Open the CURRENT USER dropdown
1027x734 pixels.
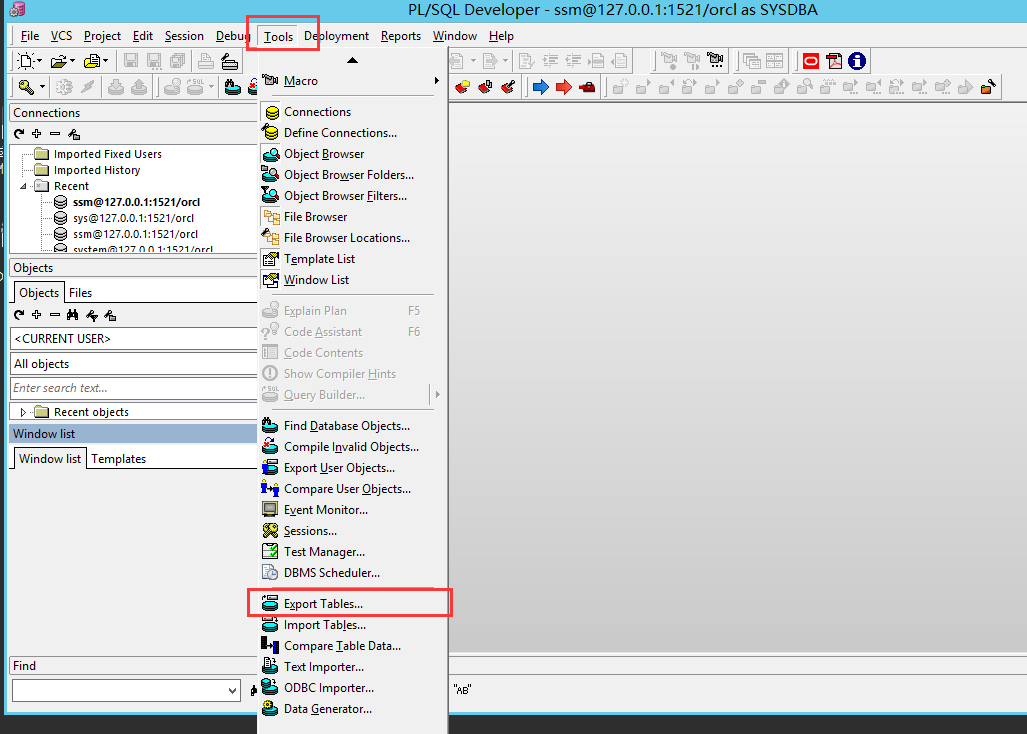(x=134, y=339)
